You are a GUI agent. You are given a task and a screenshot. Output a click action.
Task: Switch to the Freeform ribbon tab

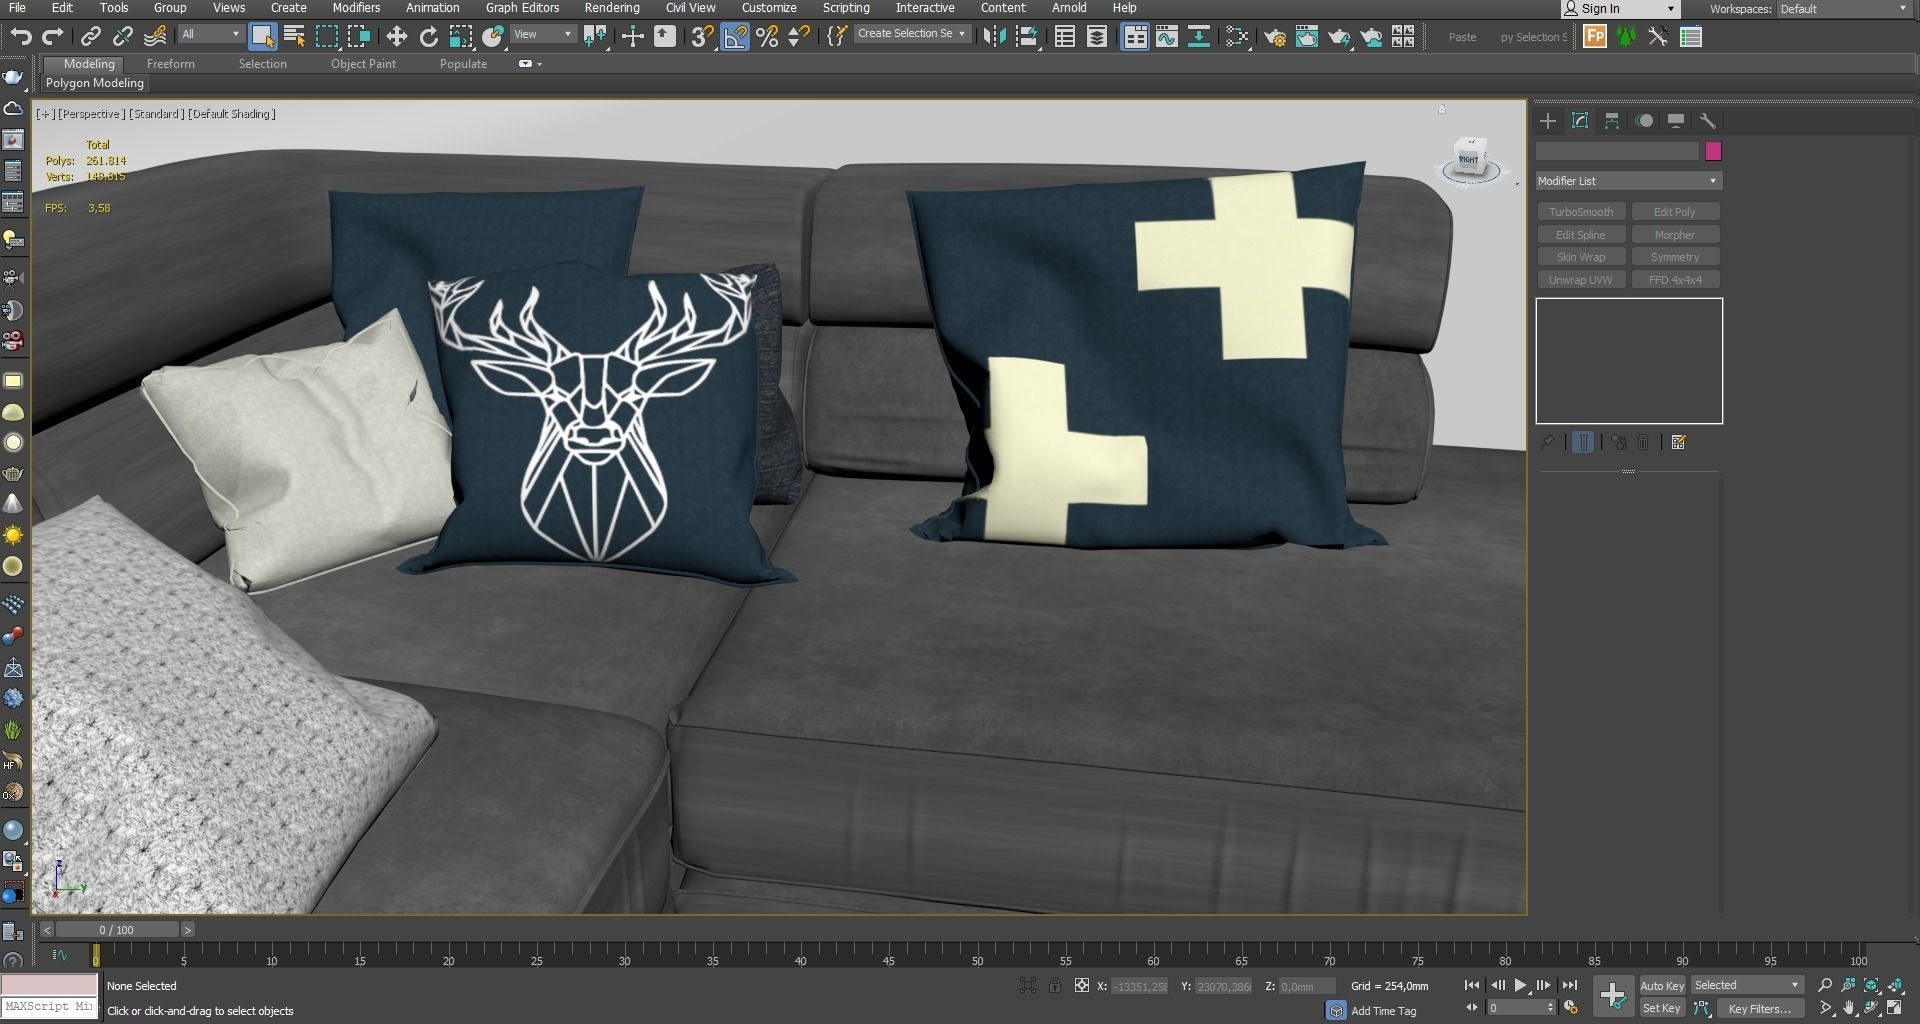pyautogui.click(x=171, y=64)
